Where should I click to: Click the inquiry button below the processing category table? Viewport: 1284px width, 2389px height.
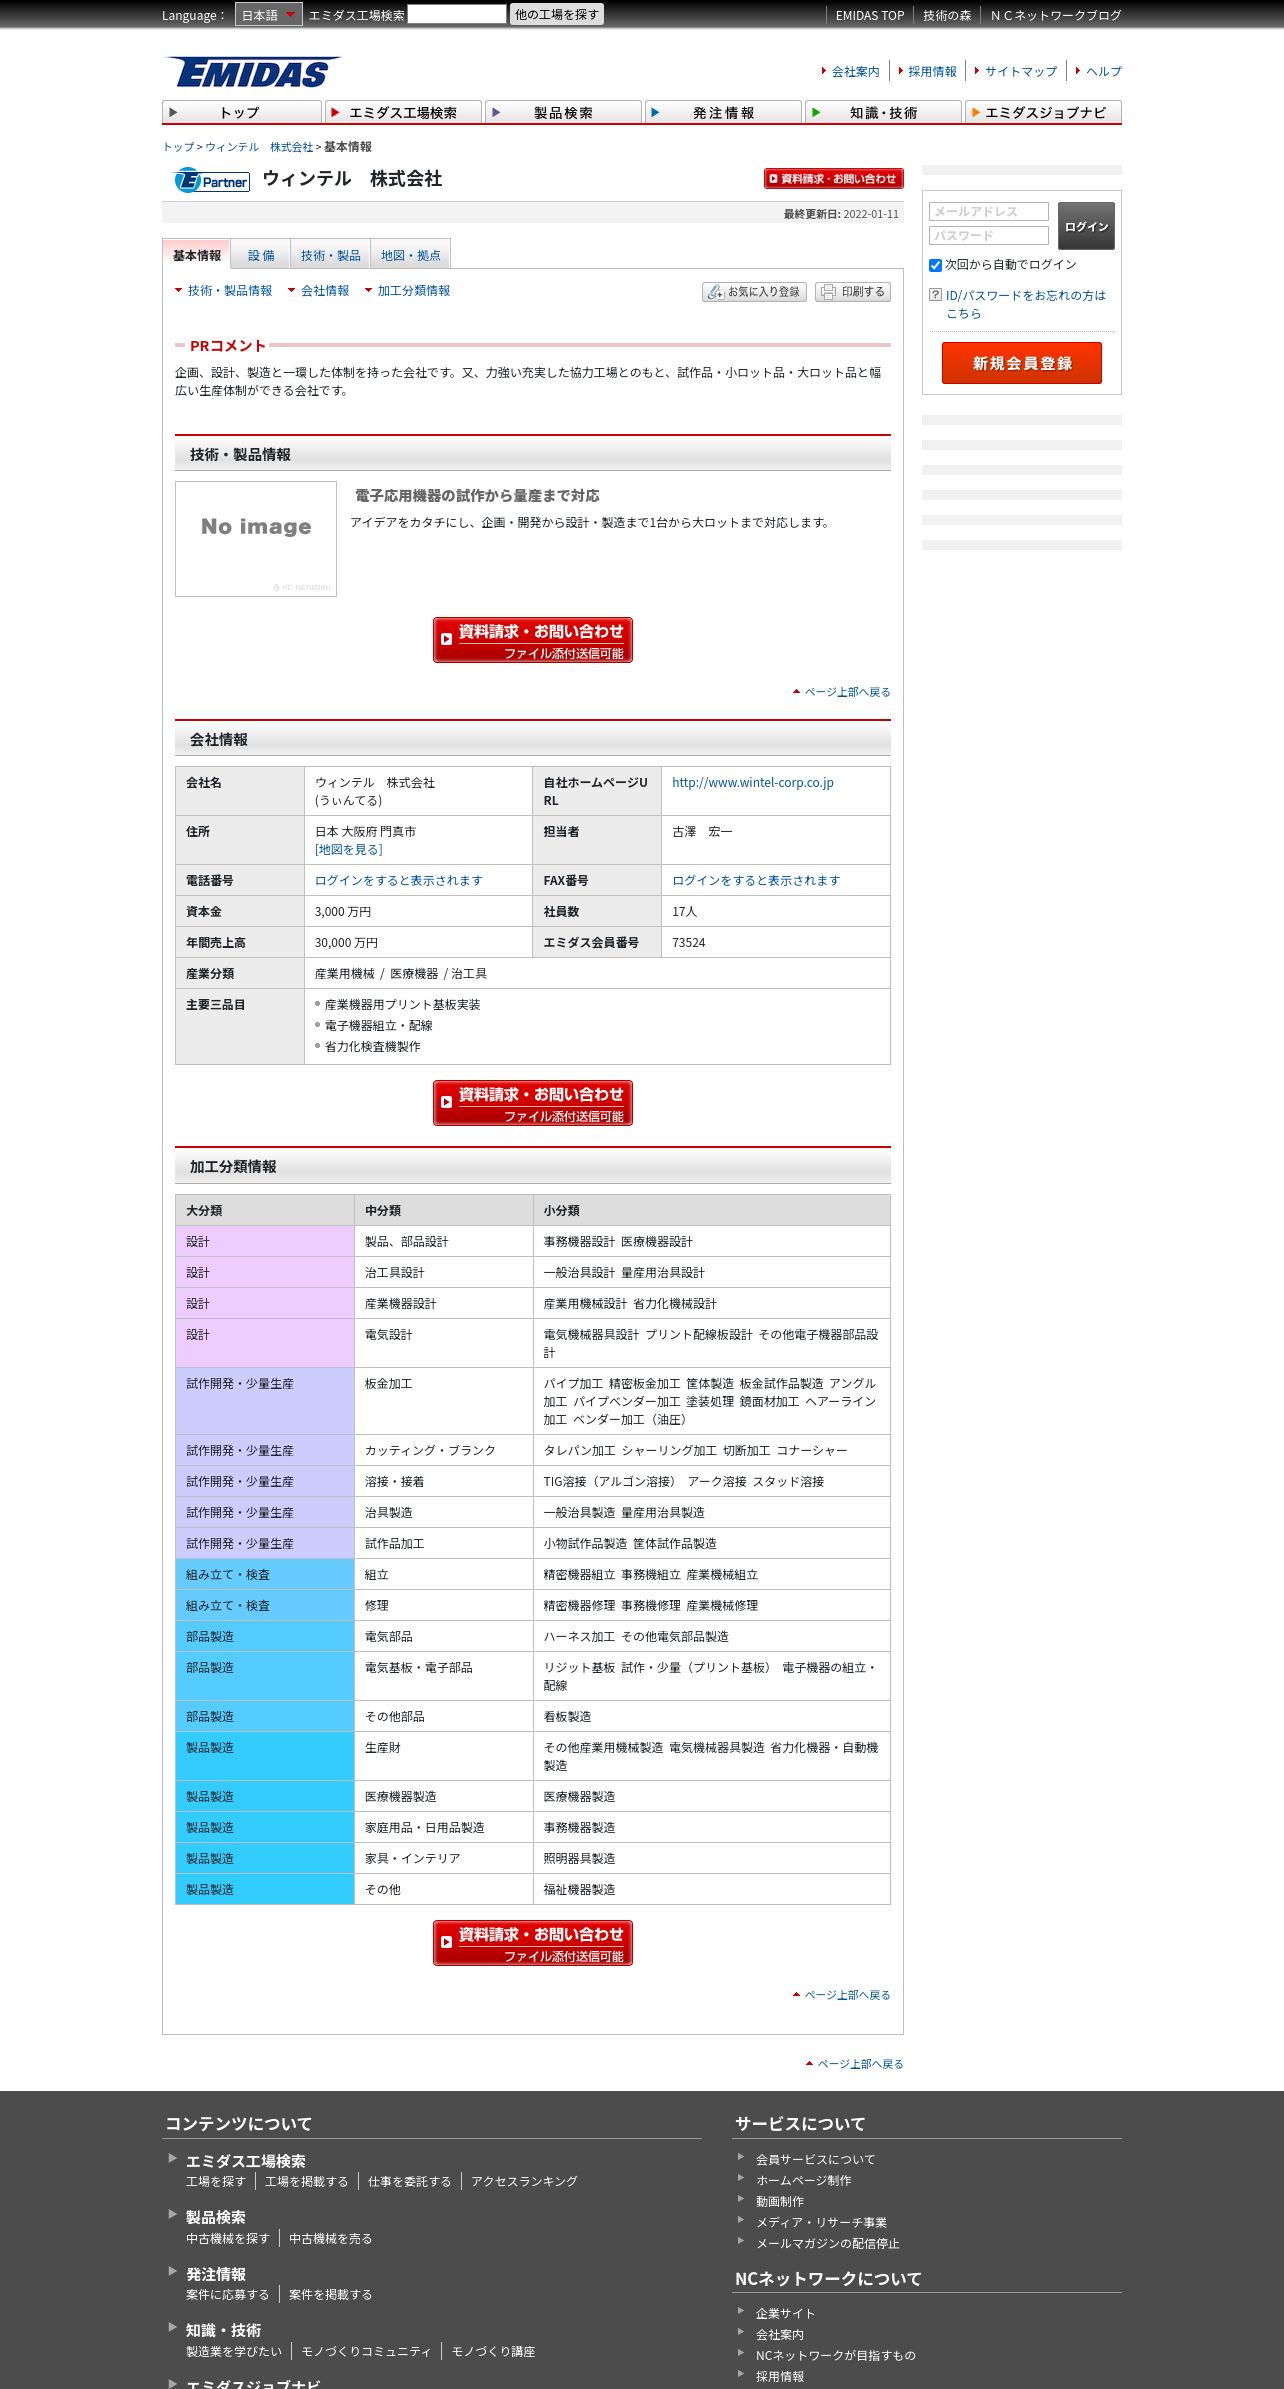(533, 1943)
